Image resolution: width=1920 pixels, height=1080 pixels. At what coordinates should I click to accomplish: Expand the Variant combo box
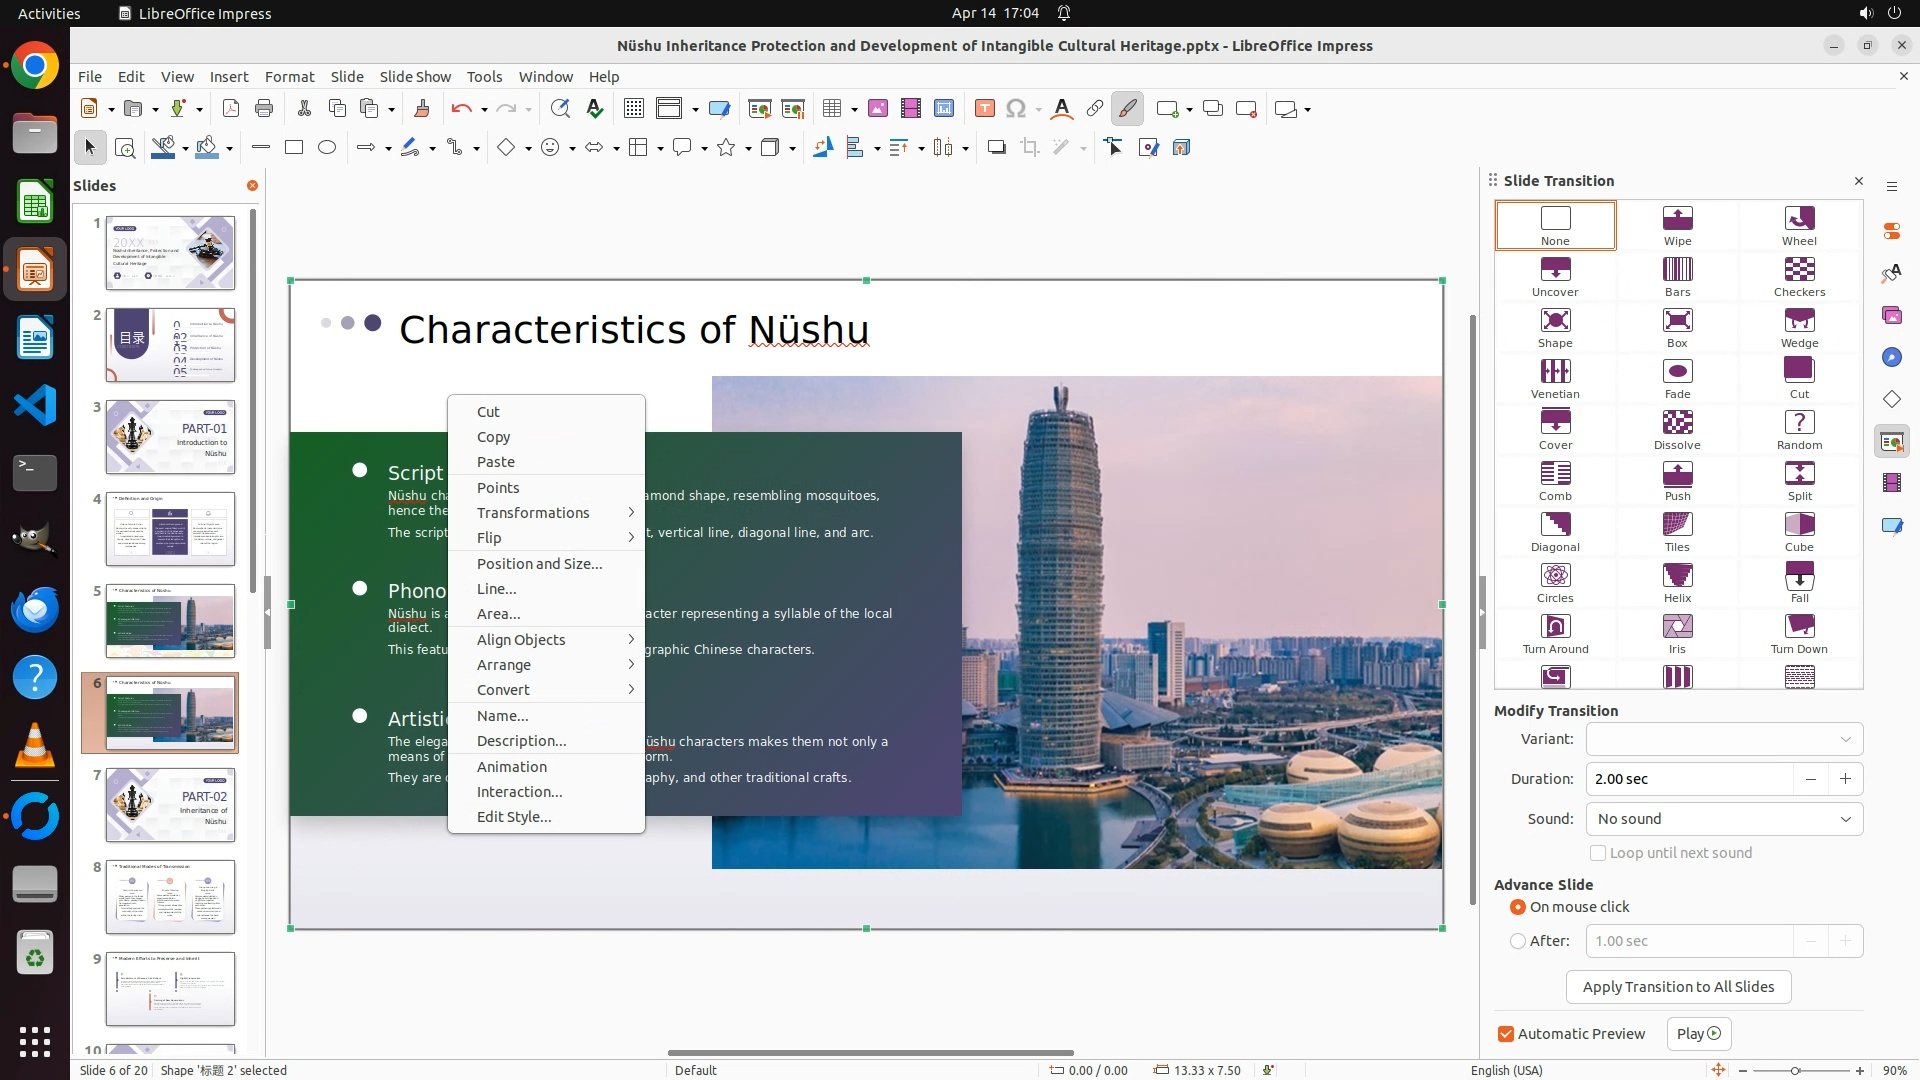(x=1724, y=739)
